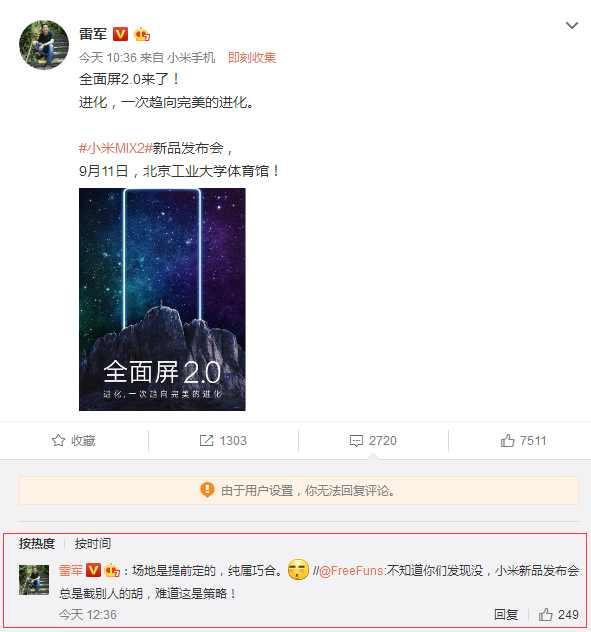Click the emoji face in comment text
This screenshot has height=632, width=591.
click(298, 570)
